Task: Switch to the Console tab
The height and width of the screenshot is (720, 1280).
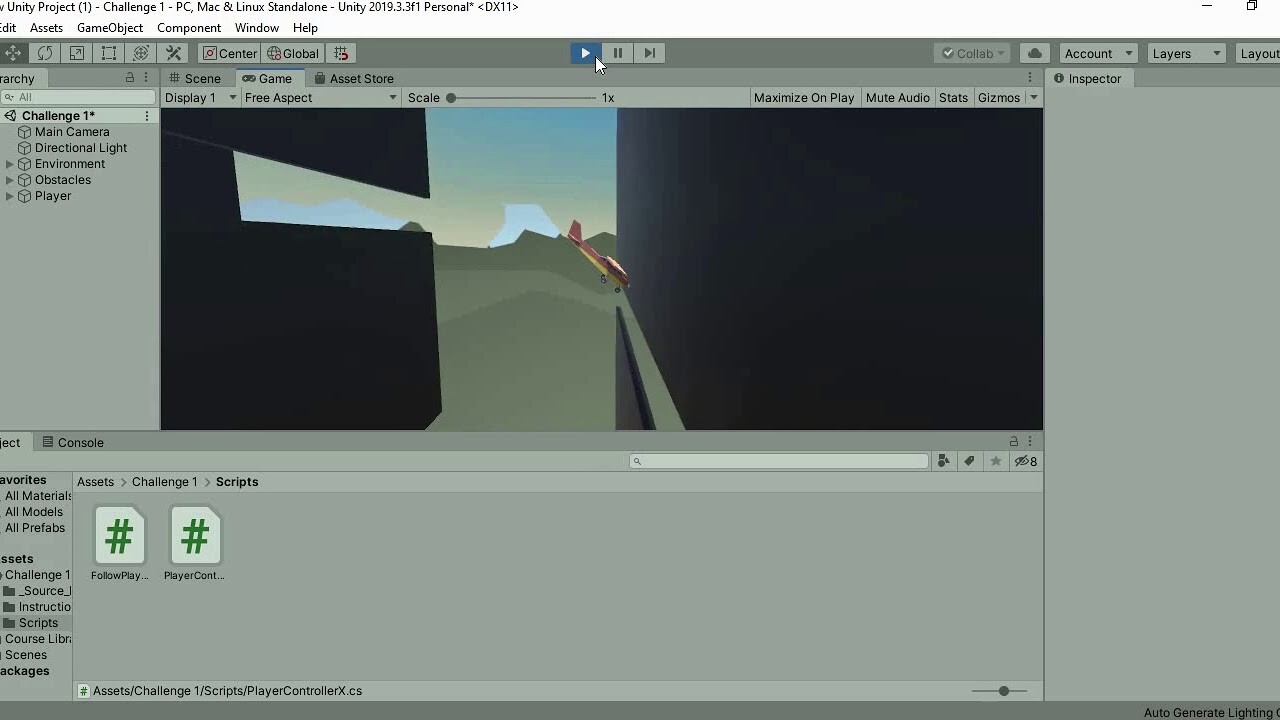Action: (73, 442)
